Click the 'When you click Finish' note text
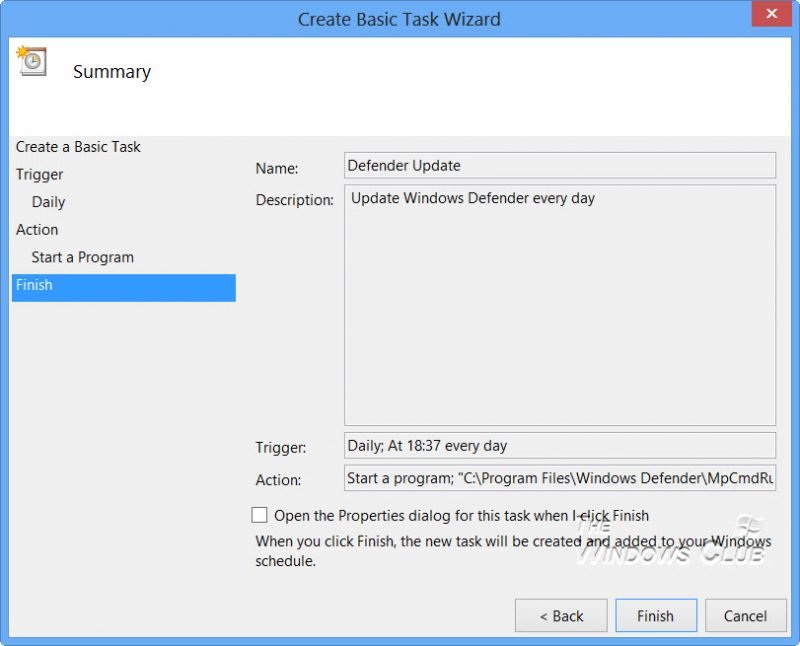The width and height of the screenshot is (800, 646). click(x=513, y=551)
